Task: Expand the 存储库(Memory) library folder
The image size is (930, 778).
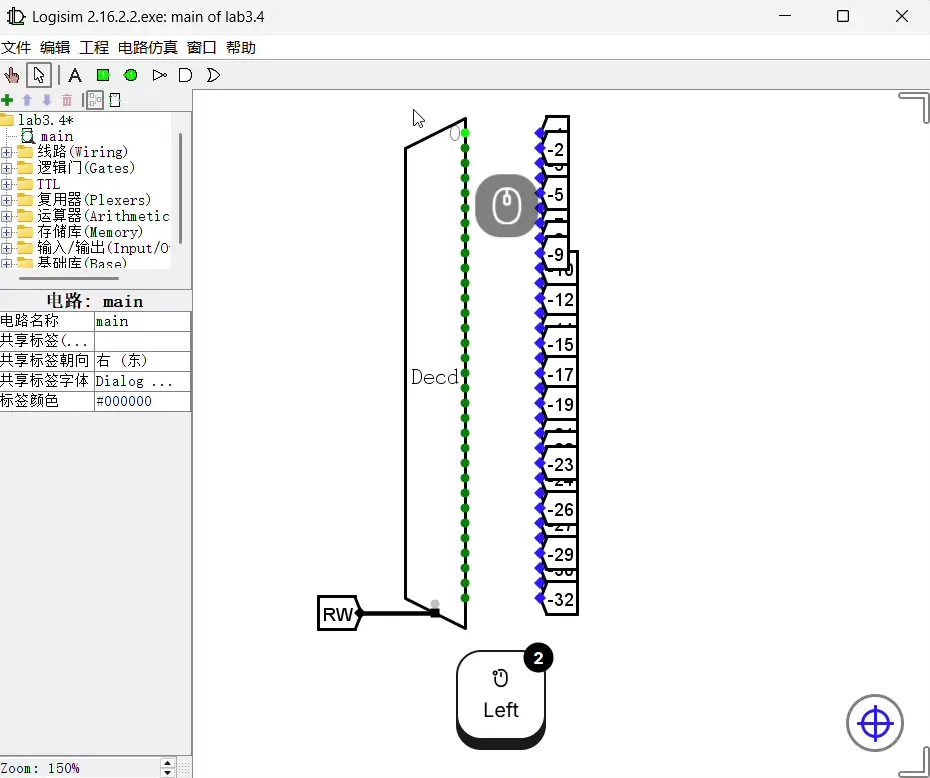Action: tap(7, 232)
